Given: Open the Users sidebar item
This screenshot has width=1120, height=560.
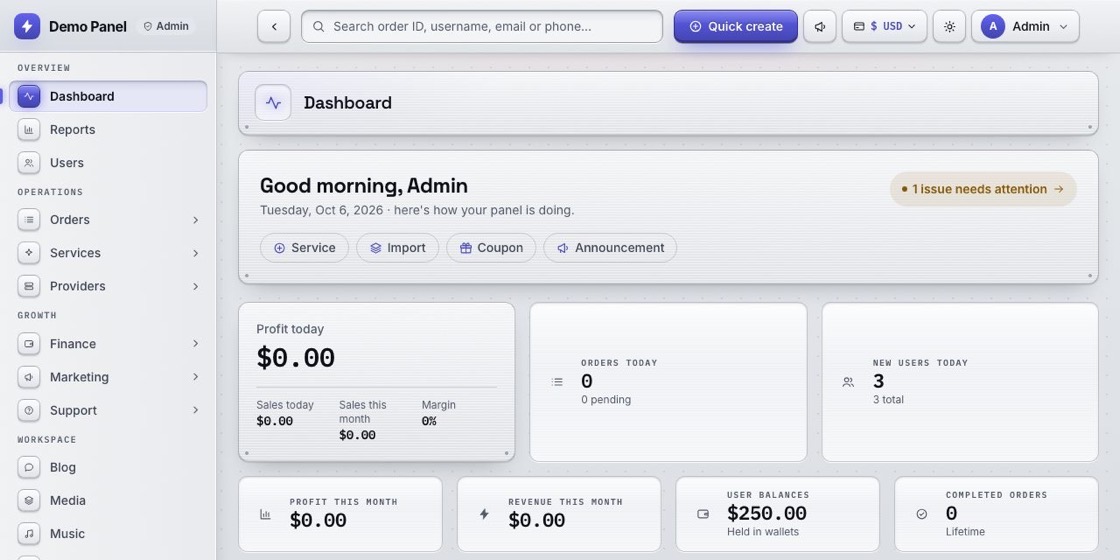Looking at the screenshot, I should click(108, 163).
